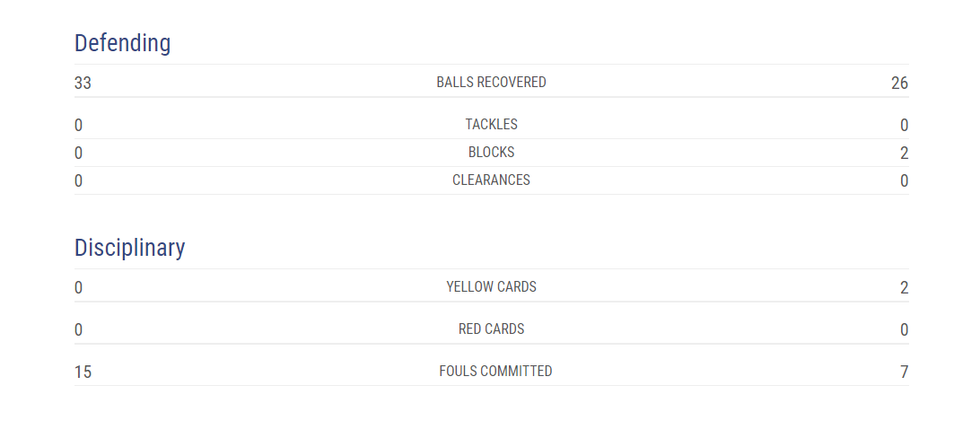Click the Defending section heading
The width and height of the screenshot is (980, 421).
click(122, 43)
